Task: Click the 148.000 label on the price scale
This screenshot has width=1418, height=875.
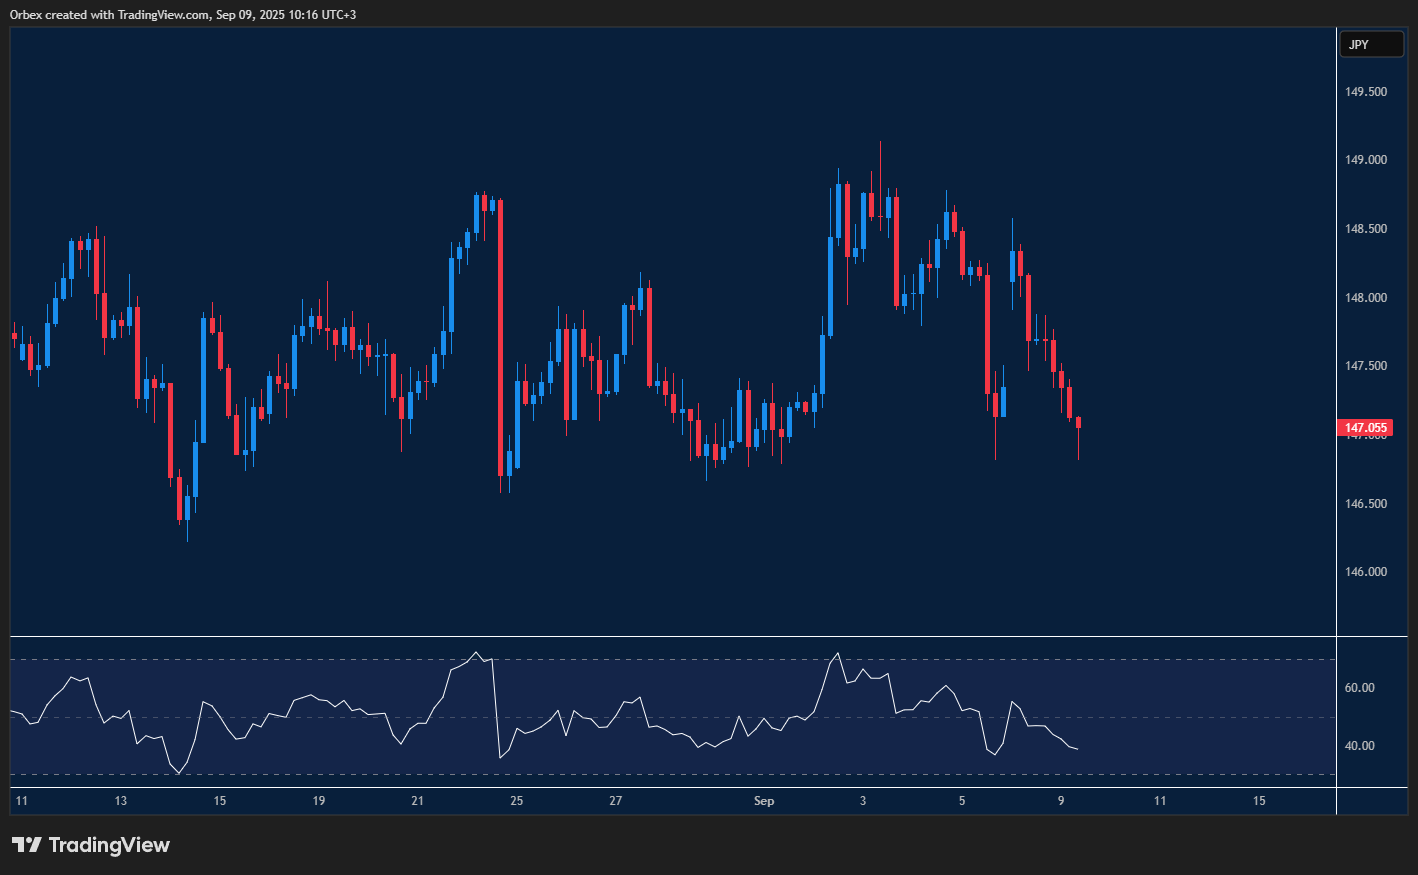Action: click(x=1364, y=297)
